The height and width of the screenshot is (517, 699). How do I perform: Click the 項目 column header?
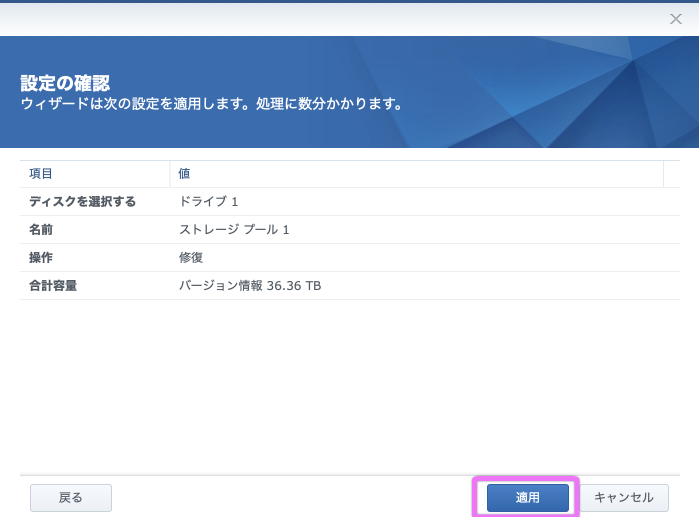click(x=42, y=174)
